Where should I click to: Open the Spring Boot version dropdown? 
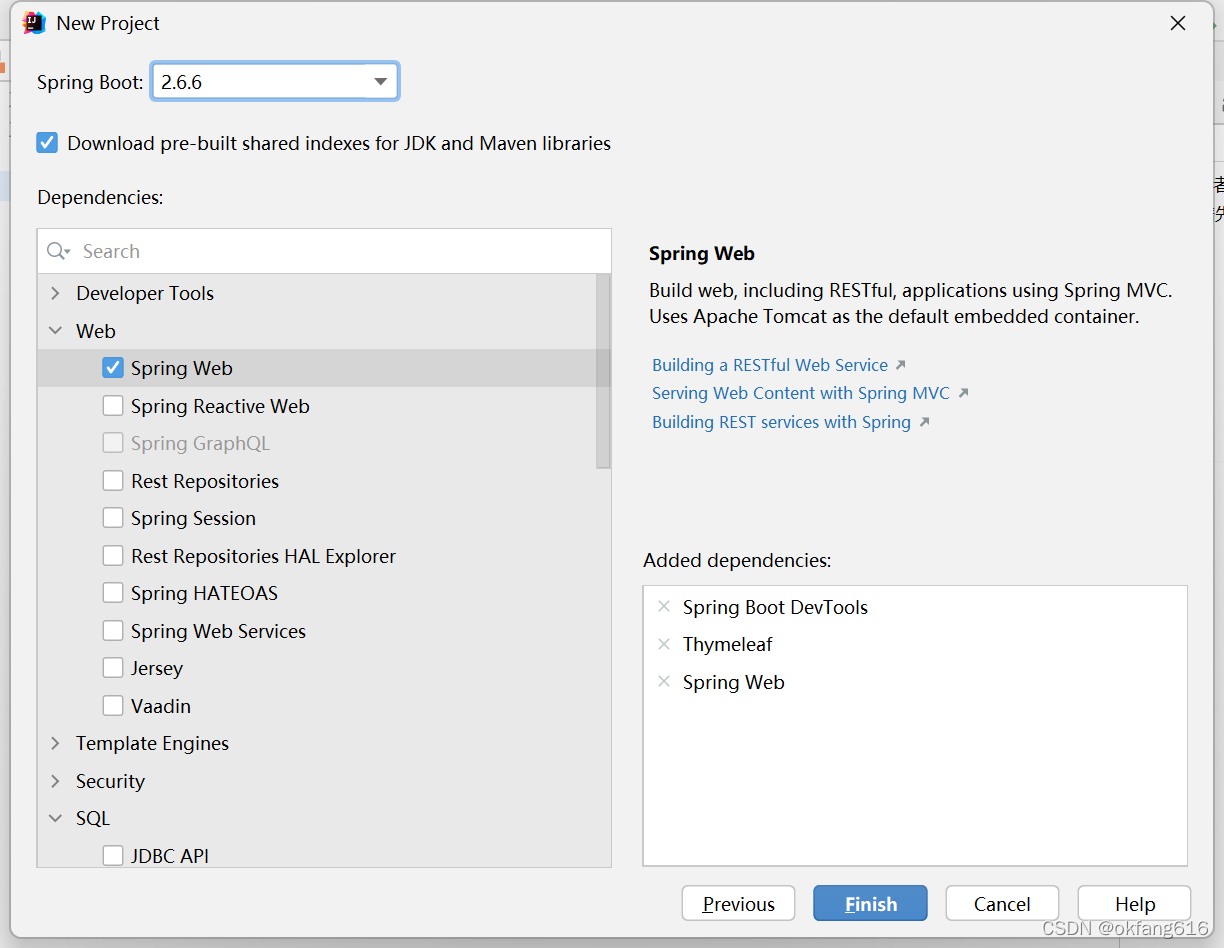[x=275, y=82]
